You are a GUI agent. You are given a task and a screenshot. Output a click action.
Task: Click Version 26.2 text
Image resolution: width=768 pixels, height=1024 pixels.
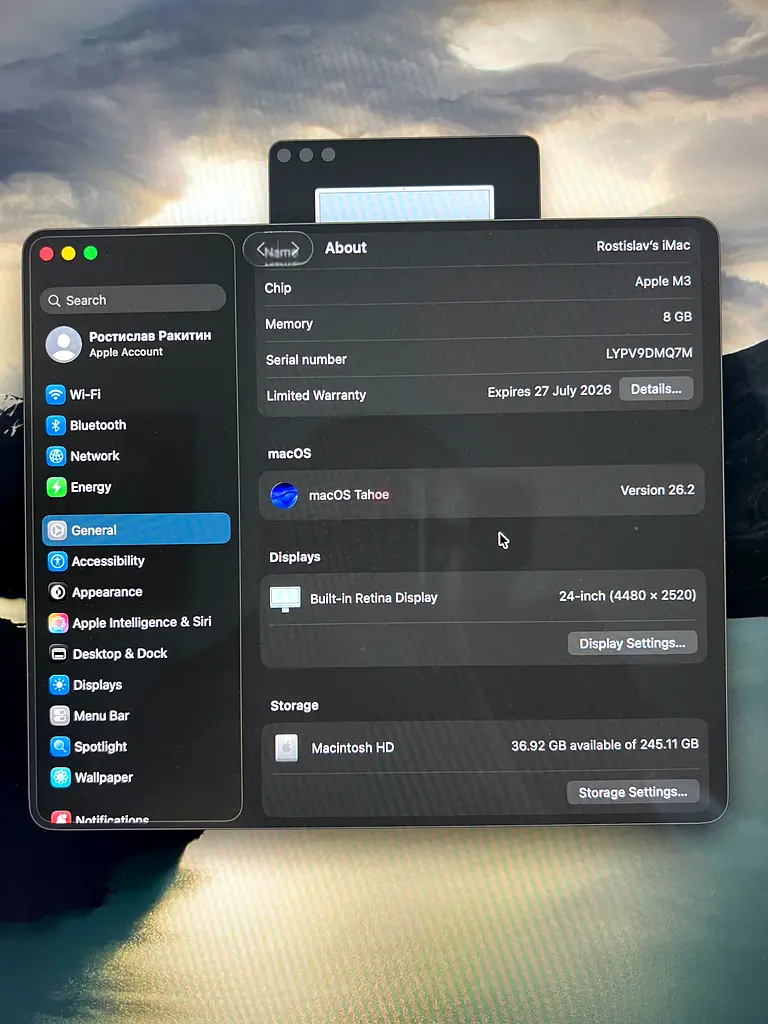coord(658,490)
